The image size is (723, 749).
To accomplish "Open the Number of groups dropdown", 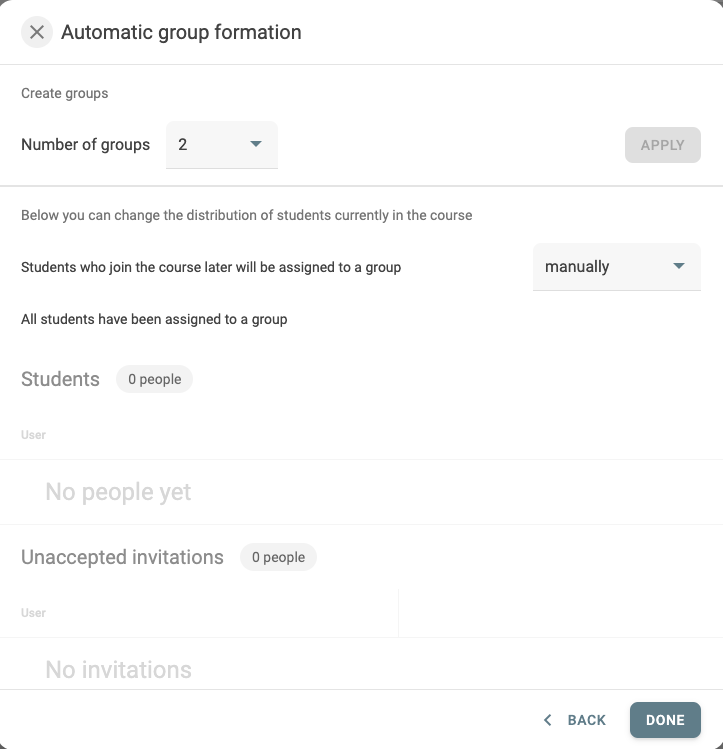I will point(222,145).
